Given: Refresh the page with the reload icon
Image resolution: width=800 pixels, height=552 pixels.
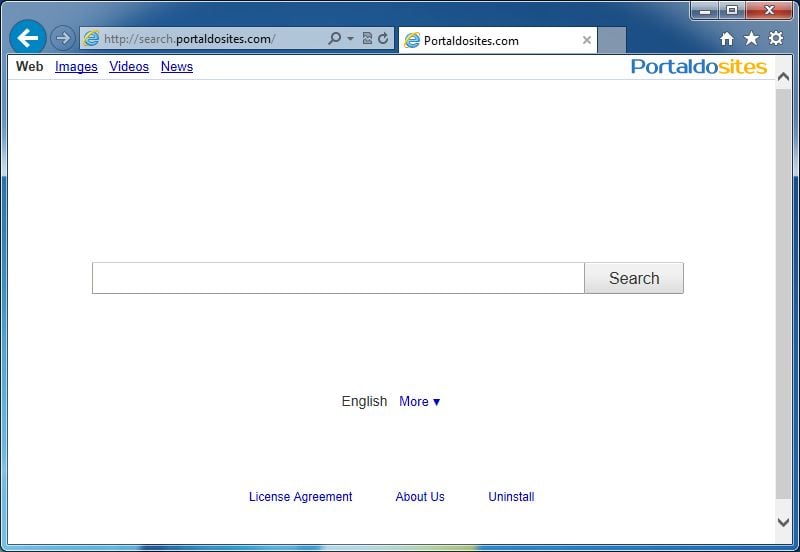Looking at the screenshot, I should click(383, 38).
